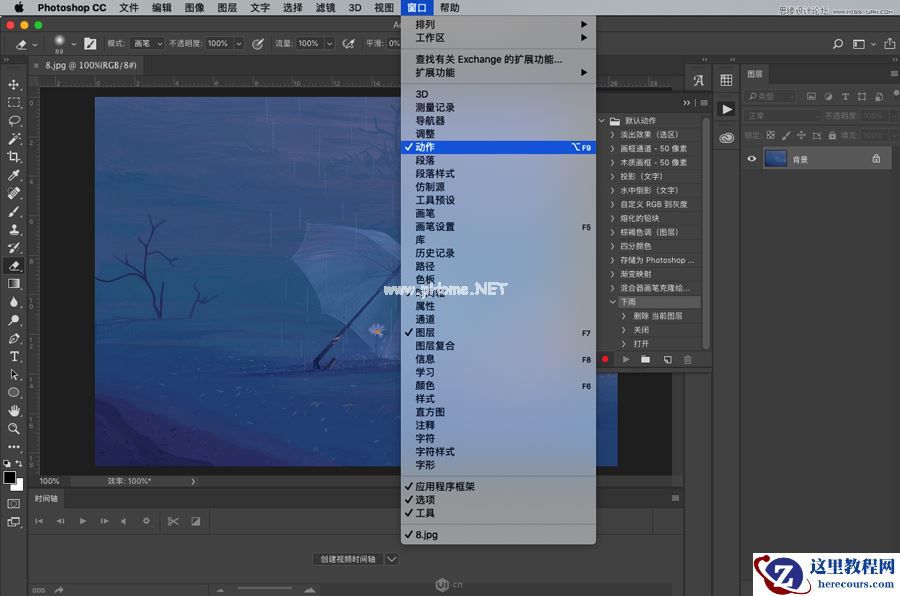Click the background color swatch
900x596 pixels.
coord(20,486)
